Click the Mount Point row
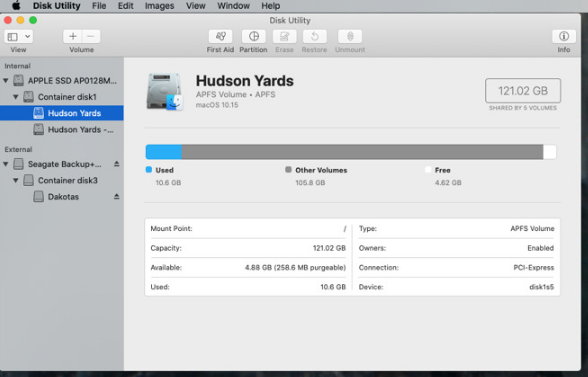Image resolution: width=588 pixels, height=377 pixels. click(248, 228)
